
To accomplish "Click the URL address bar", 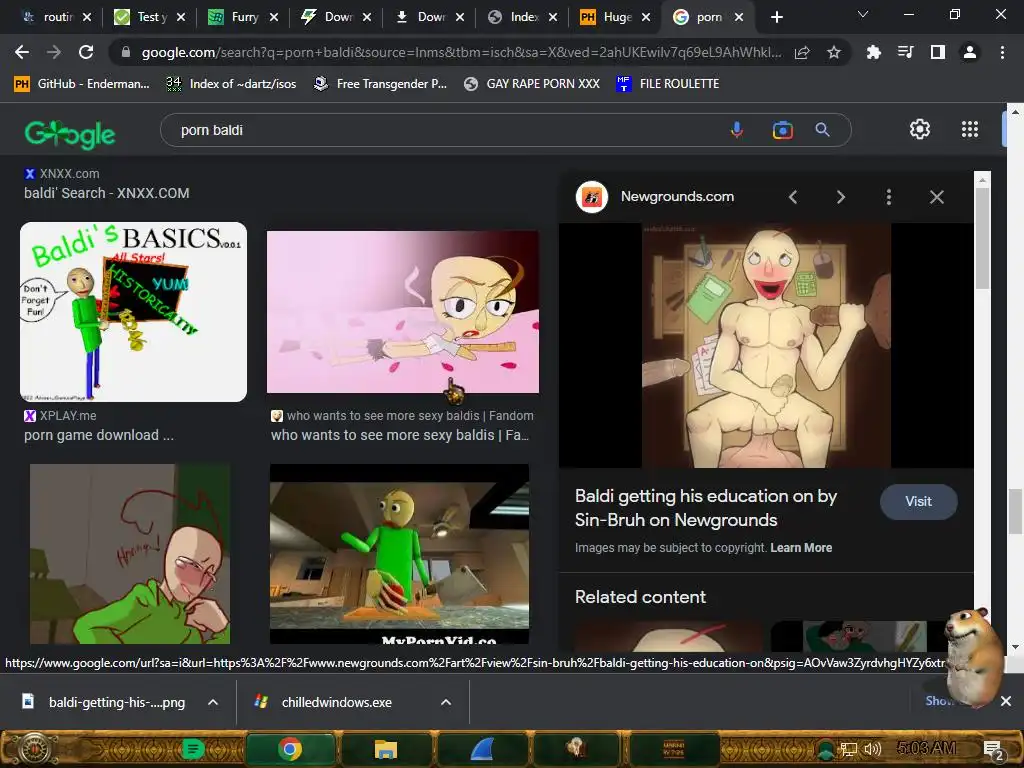I will [460, 52].
